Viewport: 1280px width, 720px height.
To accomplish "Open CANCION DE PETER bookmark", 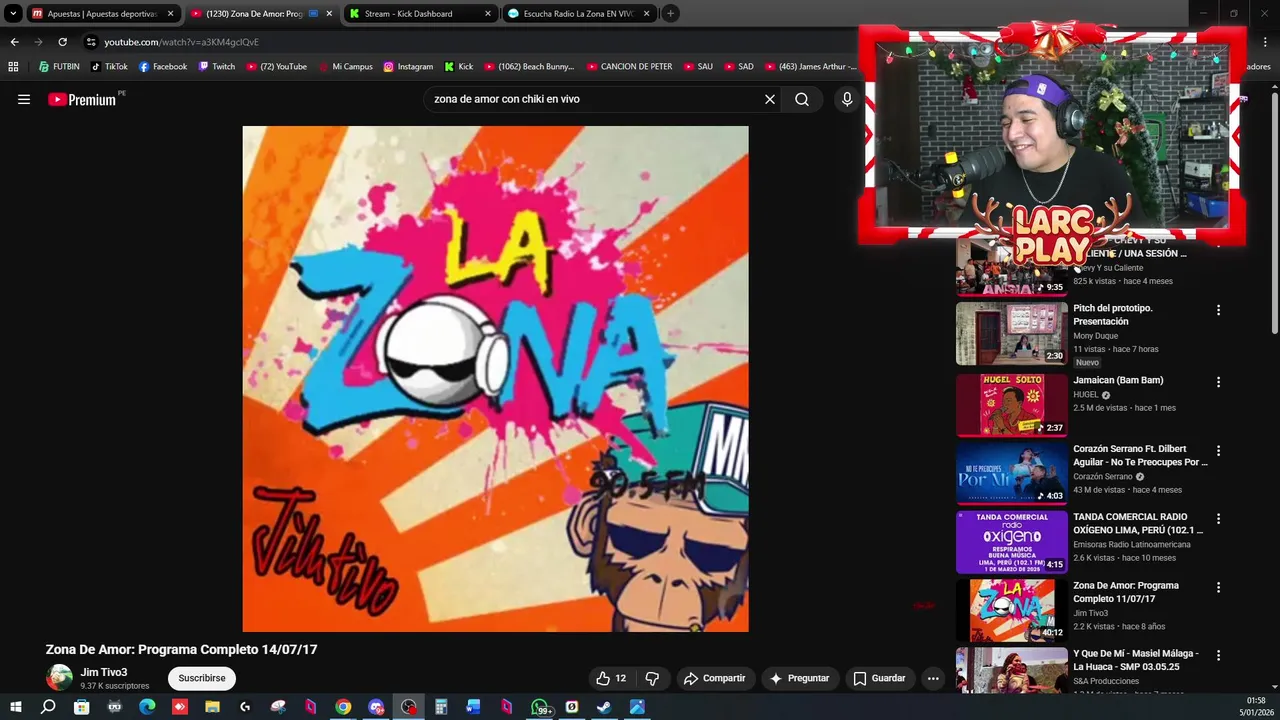I will point(629,67).
